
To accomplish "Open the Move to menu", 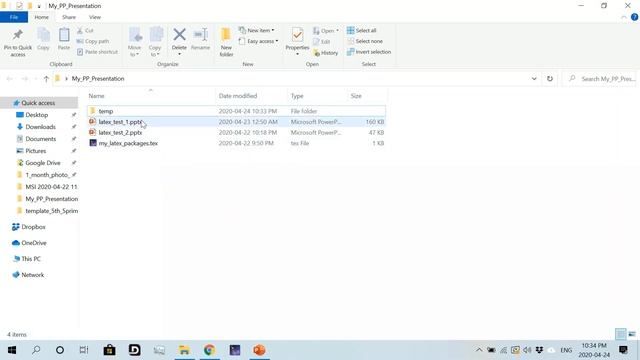I will click(x=134, y=42).
